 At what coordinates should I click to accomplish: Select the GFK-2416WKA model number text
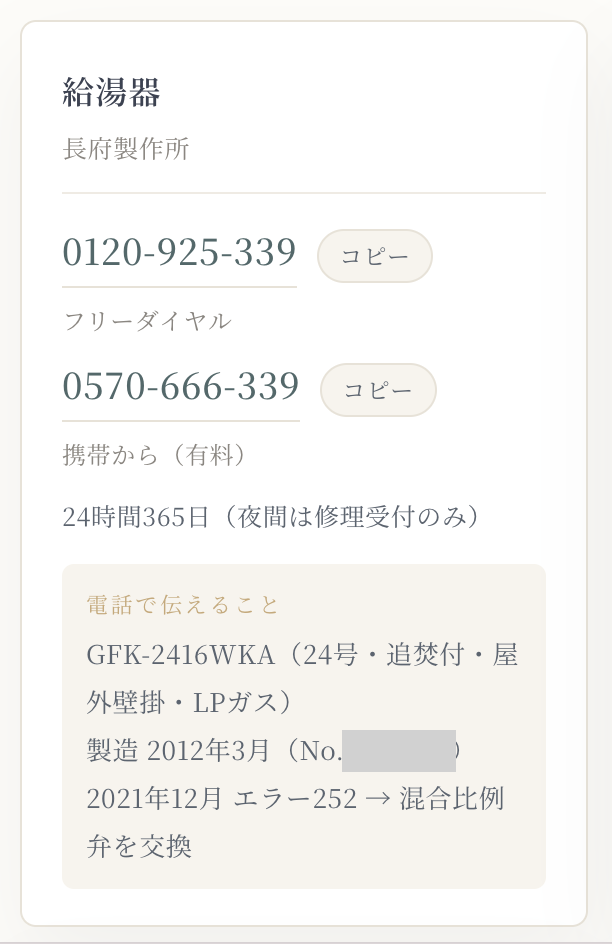click(181, 655)
